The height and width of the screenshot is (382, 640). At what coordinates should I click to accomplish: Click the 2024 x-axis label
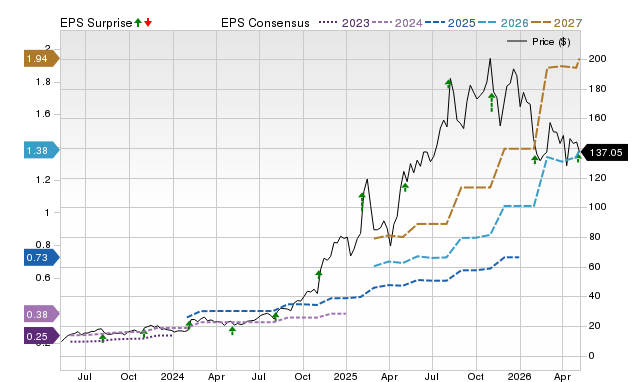[173, 376]
